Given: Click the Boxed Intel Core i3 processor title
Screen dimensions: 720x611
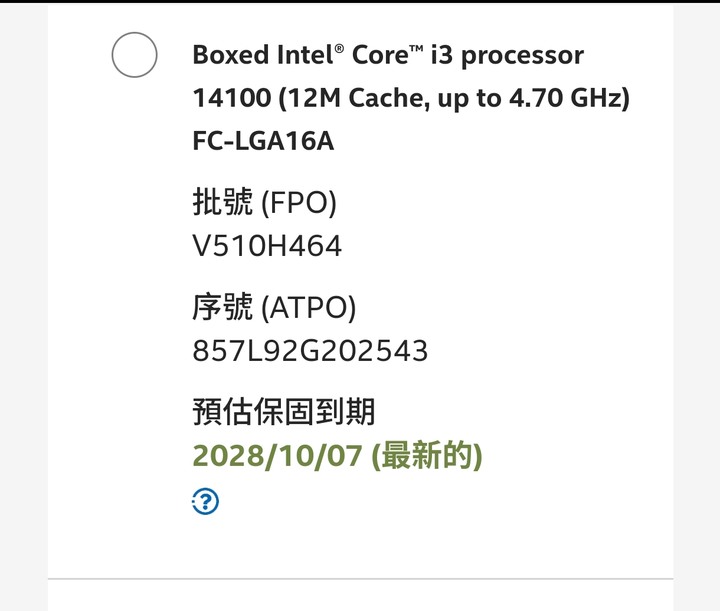Looking at the screenshot, I should pyautogui.click(x=388, y=55).
